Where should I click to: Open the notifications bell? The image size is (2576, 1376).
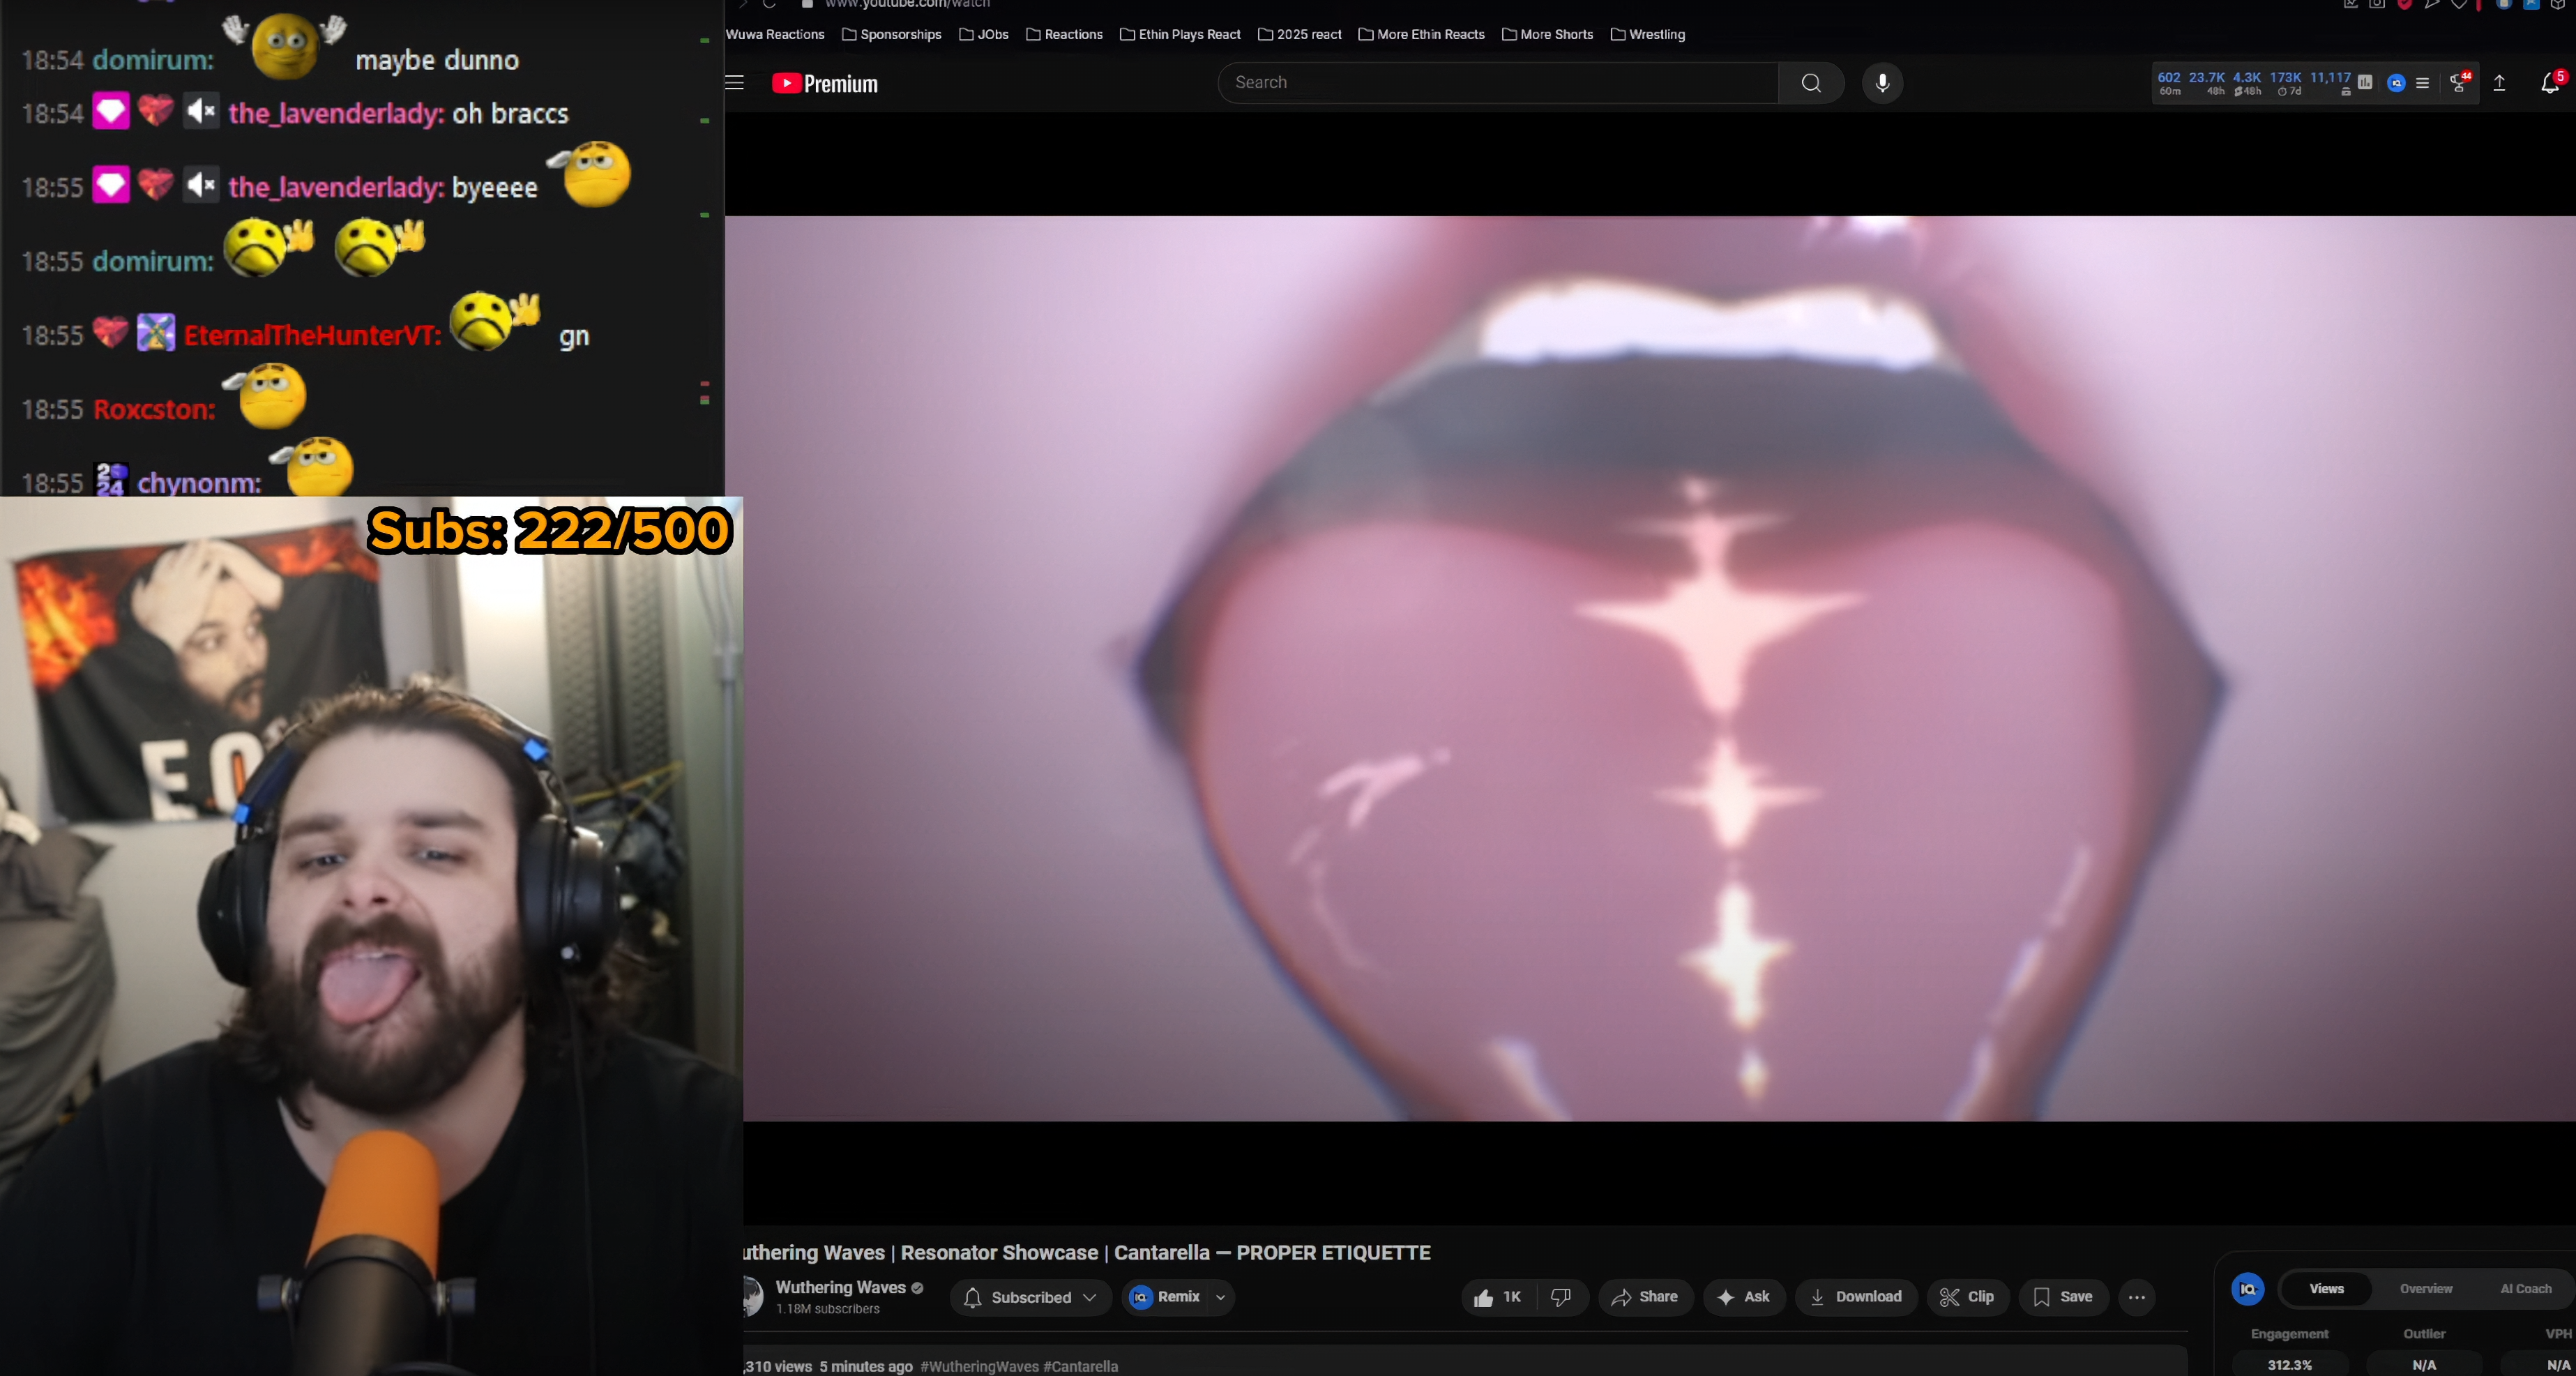(x=2550, y=83)
